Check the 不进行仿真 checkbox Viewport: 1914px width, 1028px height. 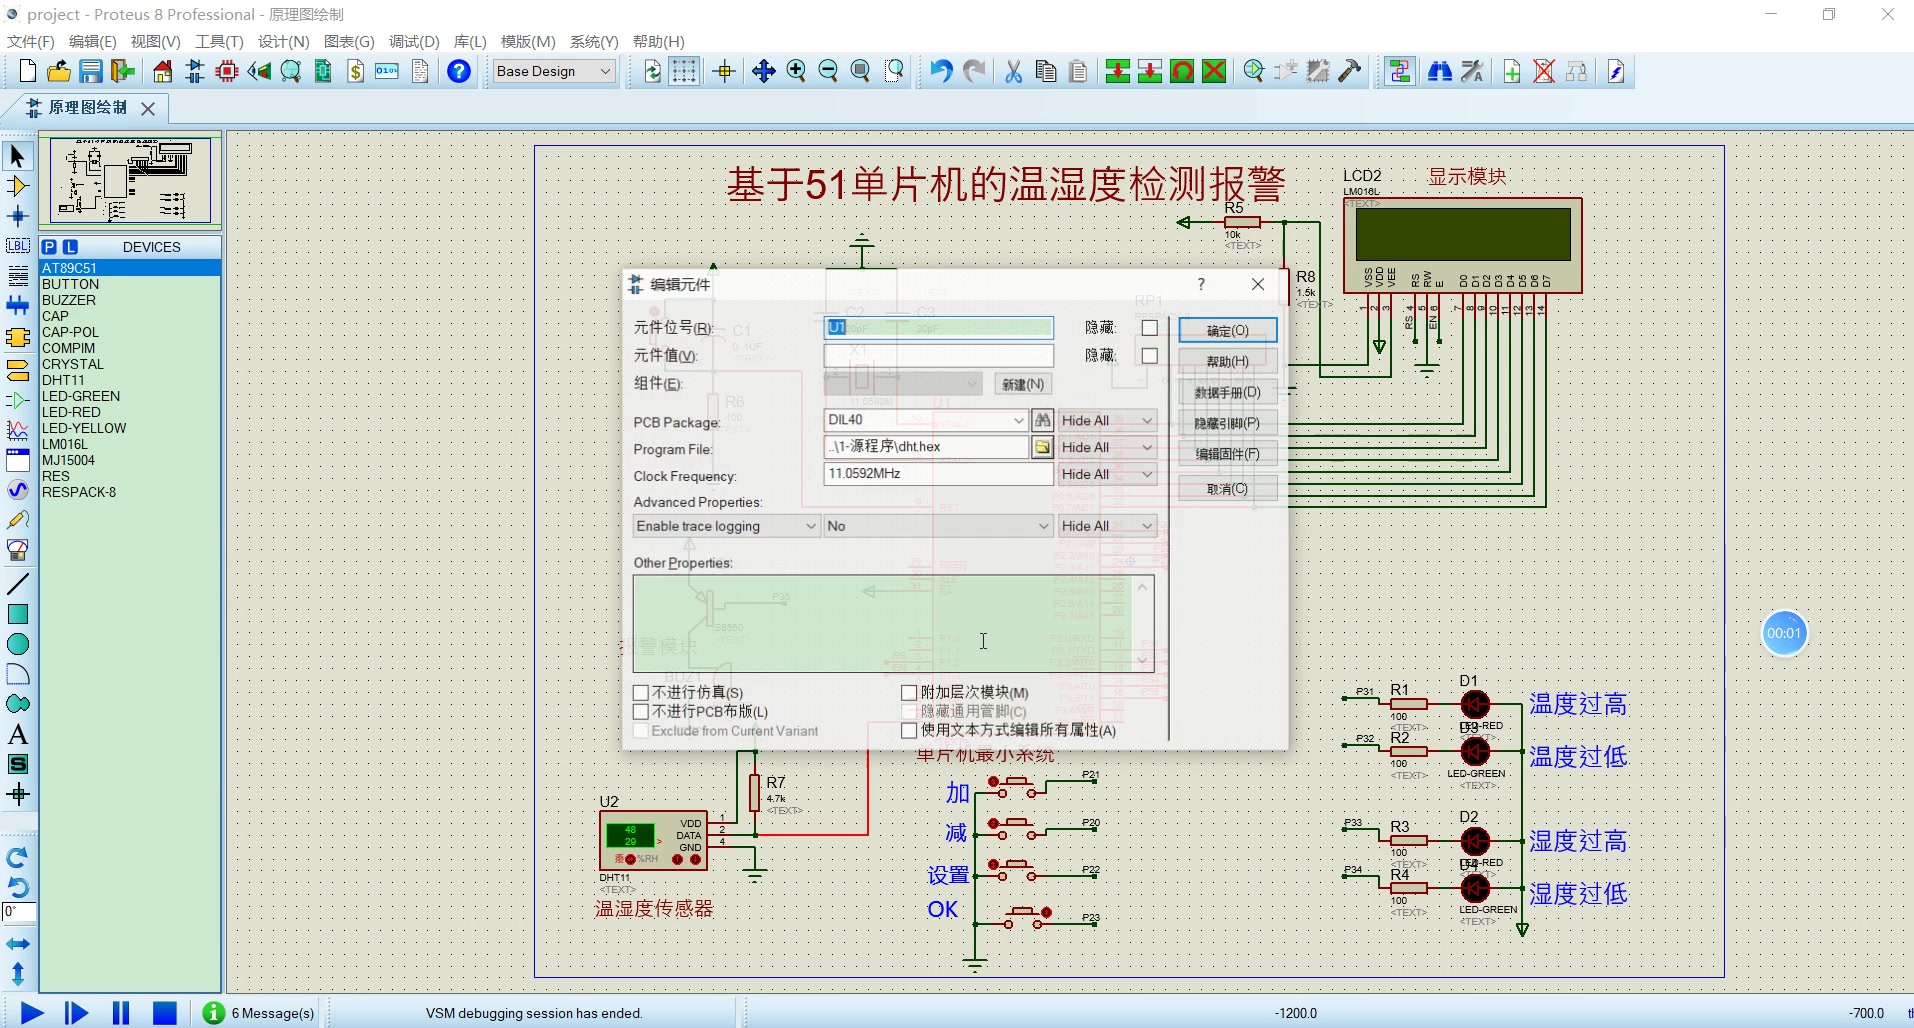coord(642,692)
